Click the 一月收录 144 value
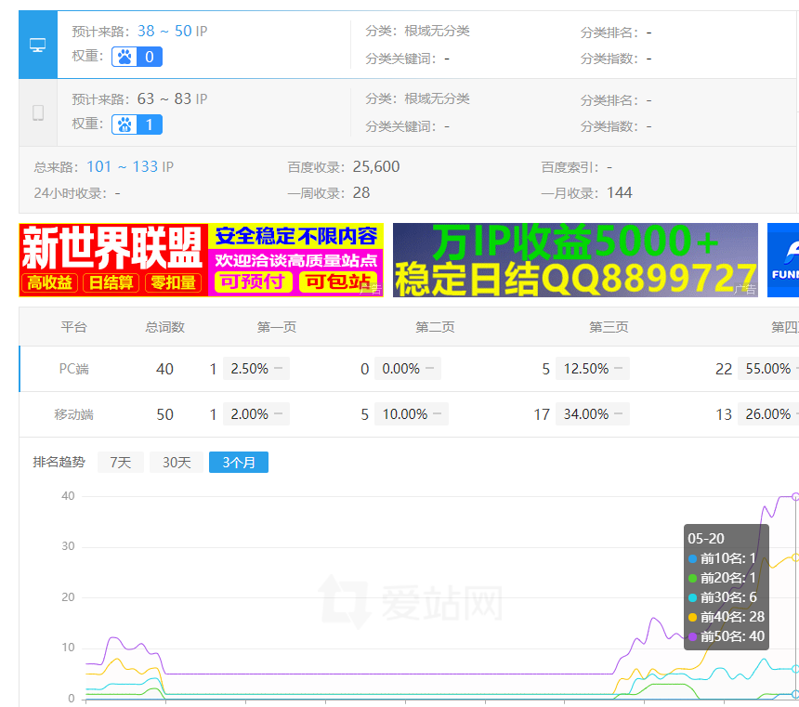Screen dimensions: 799x707 click(x=619, y=193)
